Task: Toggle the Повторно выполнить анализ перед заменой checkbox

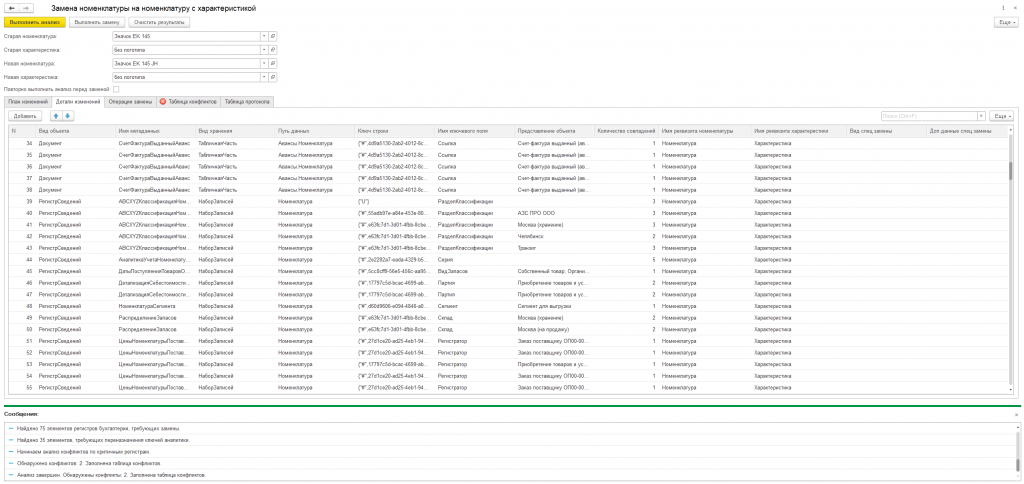Action: (116, 89)
